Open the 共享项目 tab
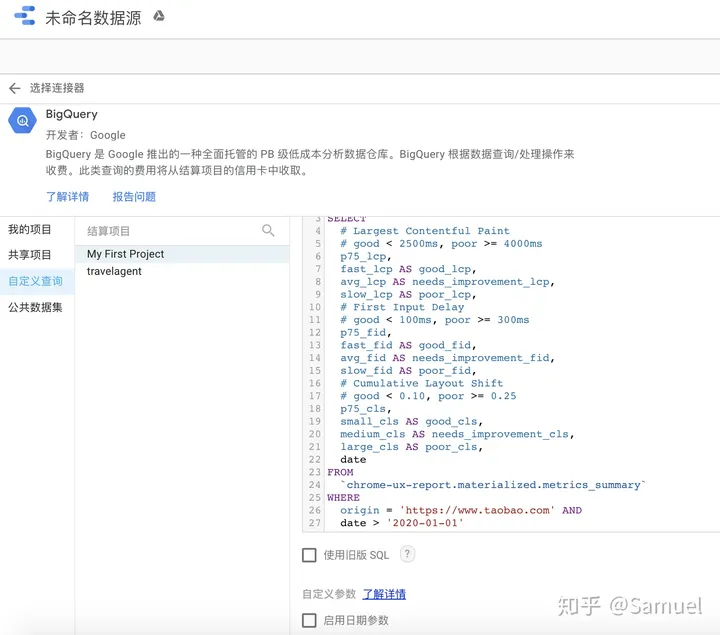The width and height of the screenshot is (720, 635). 30,255
